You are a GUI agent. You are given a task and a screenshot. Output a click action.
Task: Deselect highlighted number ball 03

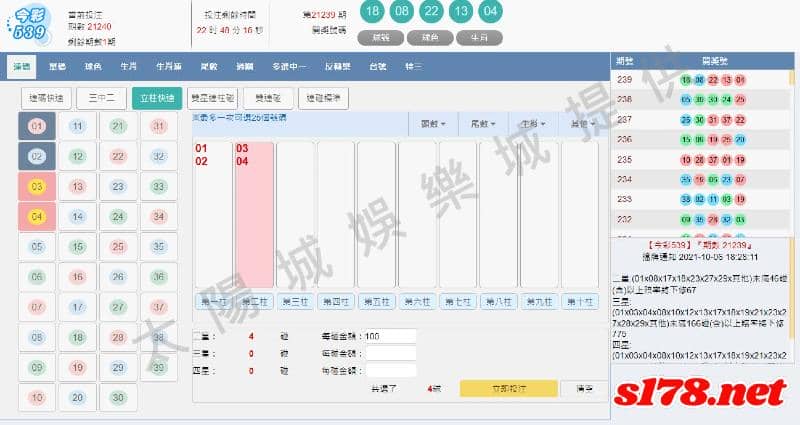(x=37, y=186)
